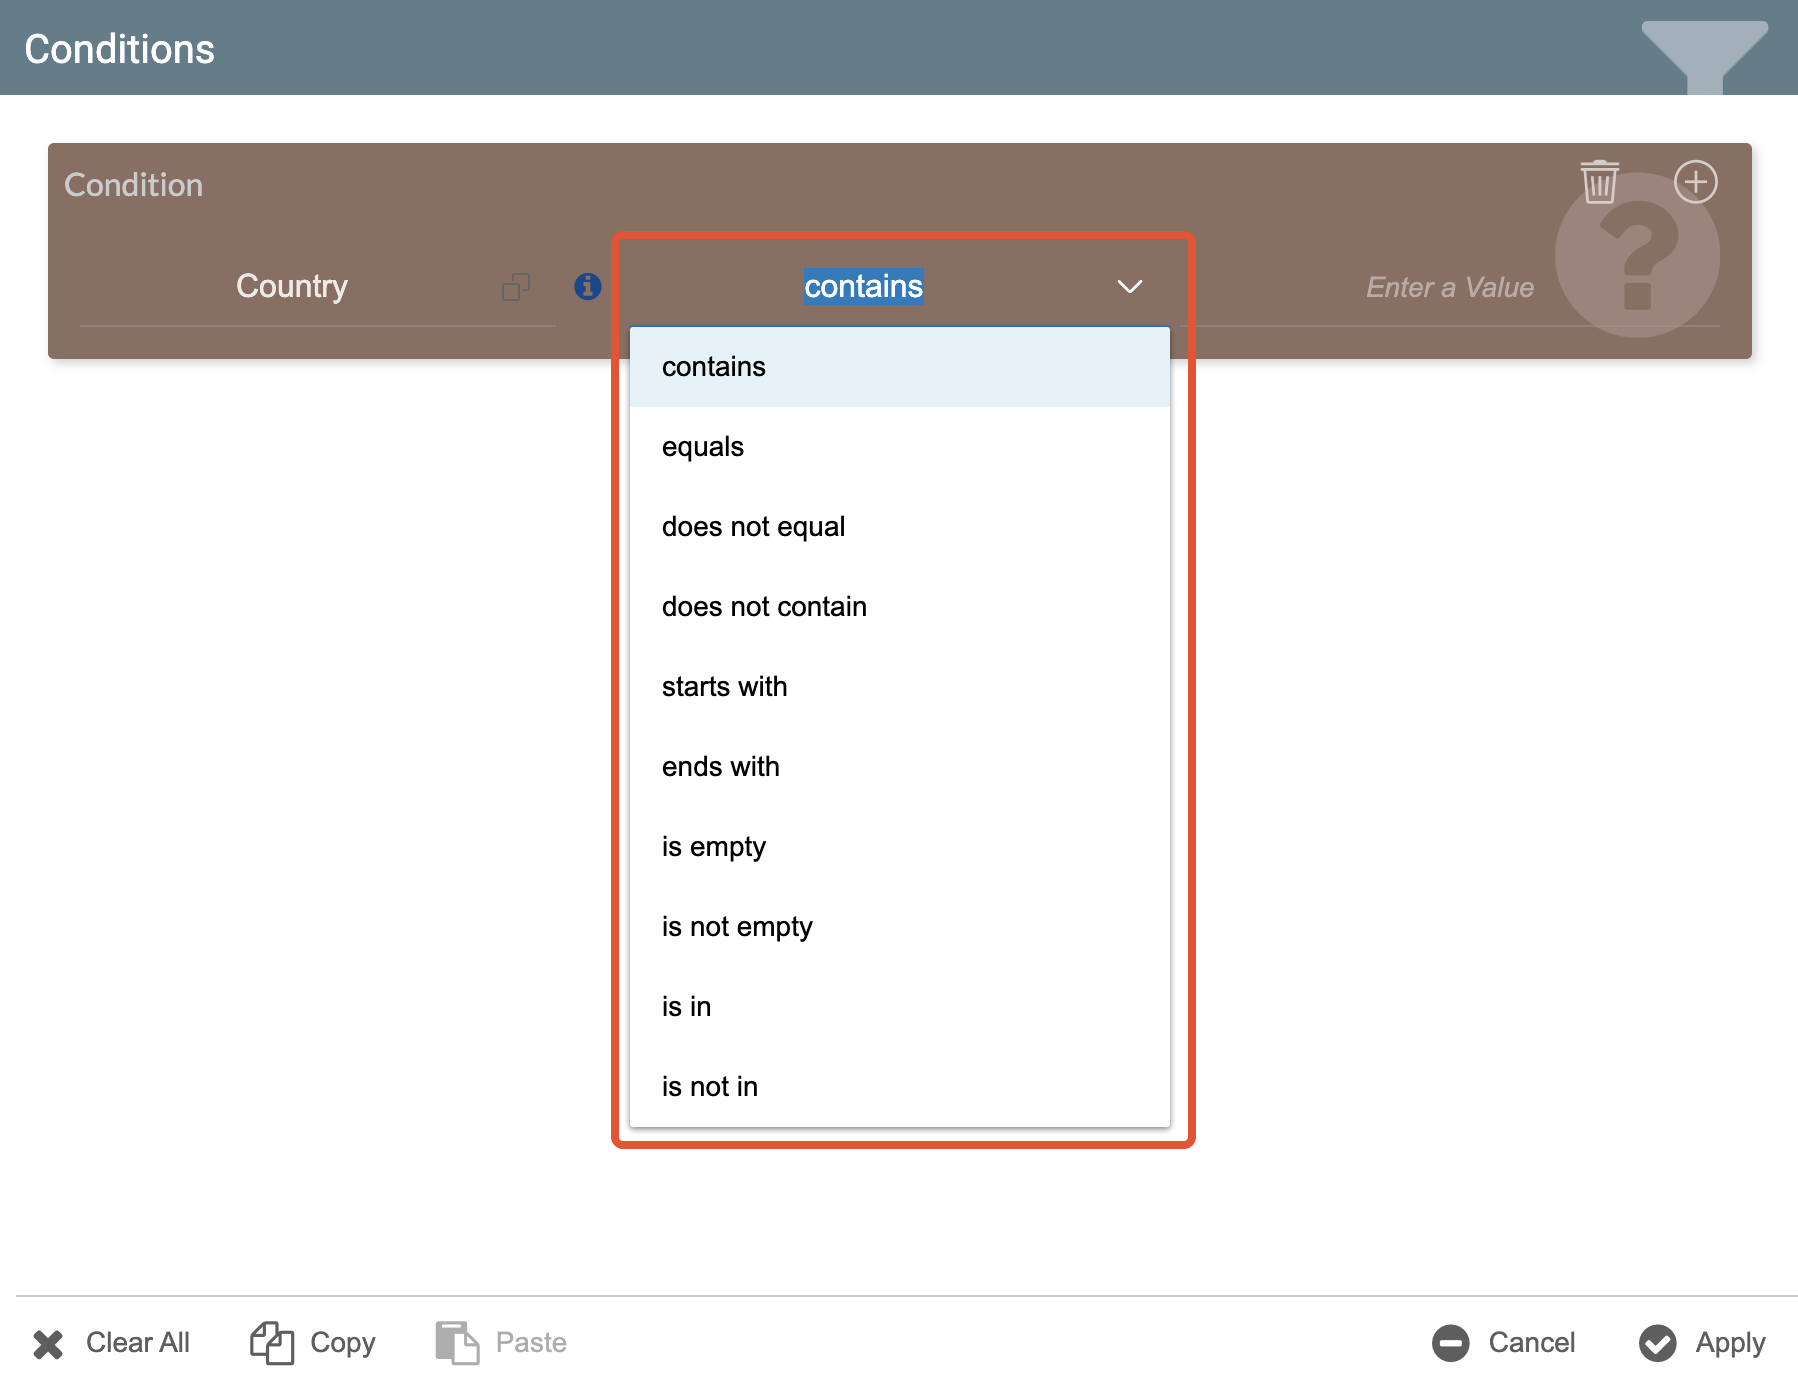Choose ends with from operator list
Screen dimensions: 1798x1388
(720, 767)
